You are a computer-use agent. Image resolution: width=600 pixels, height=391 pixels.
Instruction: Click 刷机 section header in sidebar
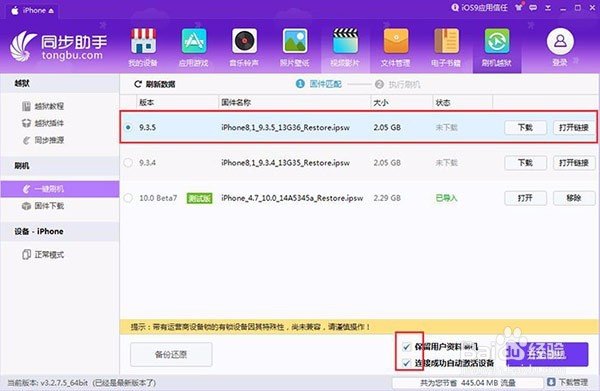[x=60, y=166]
